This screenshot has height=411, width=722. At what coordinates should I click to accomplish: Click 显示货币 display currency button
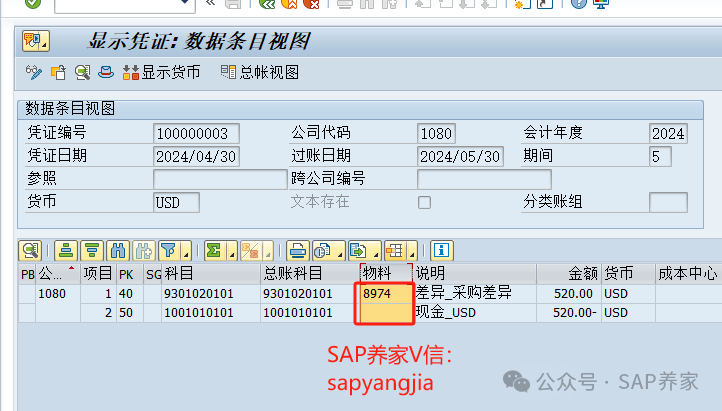(161, 73)
